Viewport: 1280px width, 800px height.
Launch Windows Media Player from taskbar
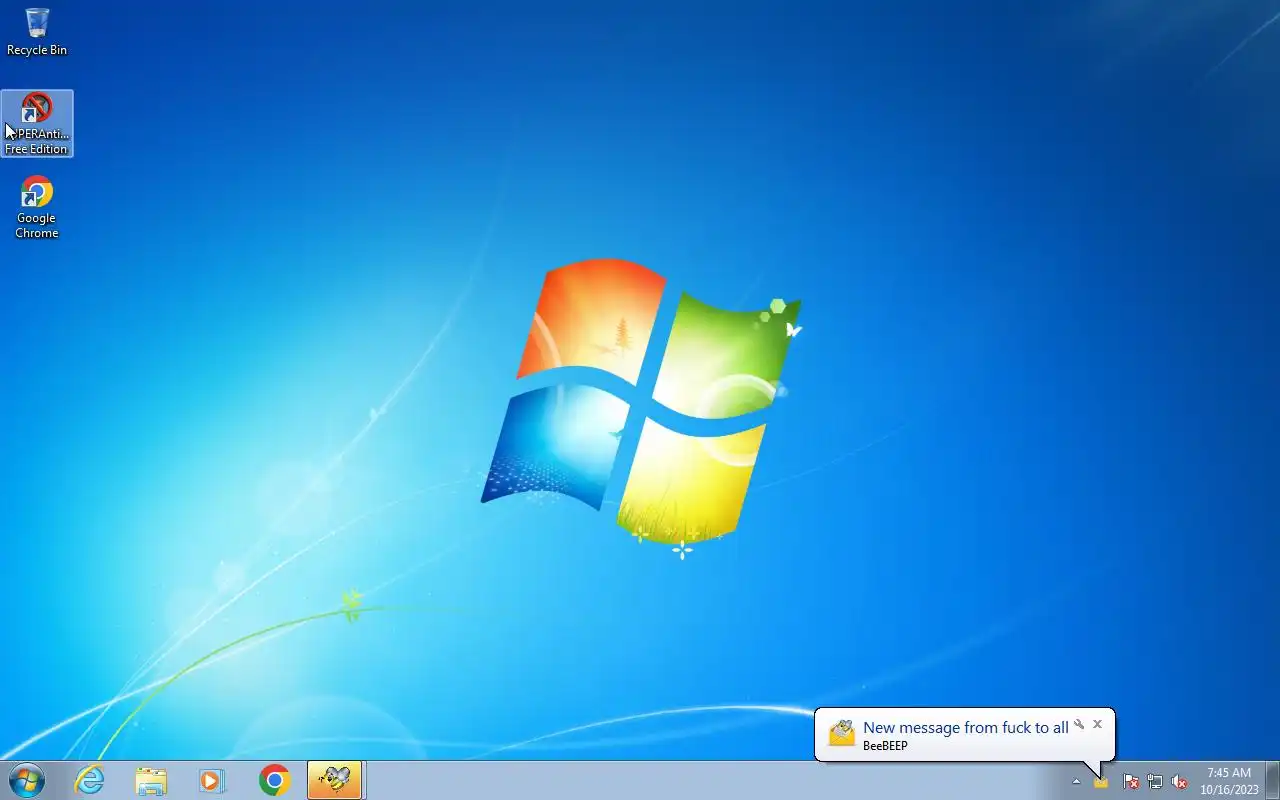coord(212,780)
